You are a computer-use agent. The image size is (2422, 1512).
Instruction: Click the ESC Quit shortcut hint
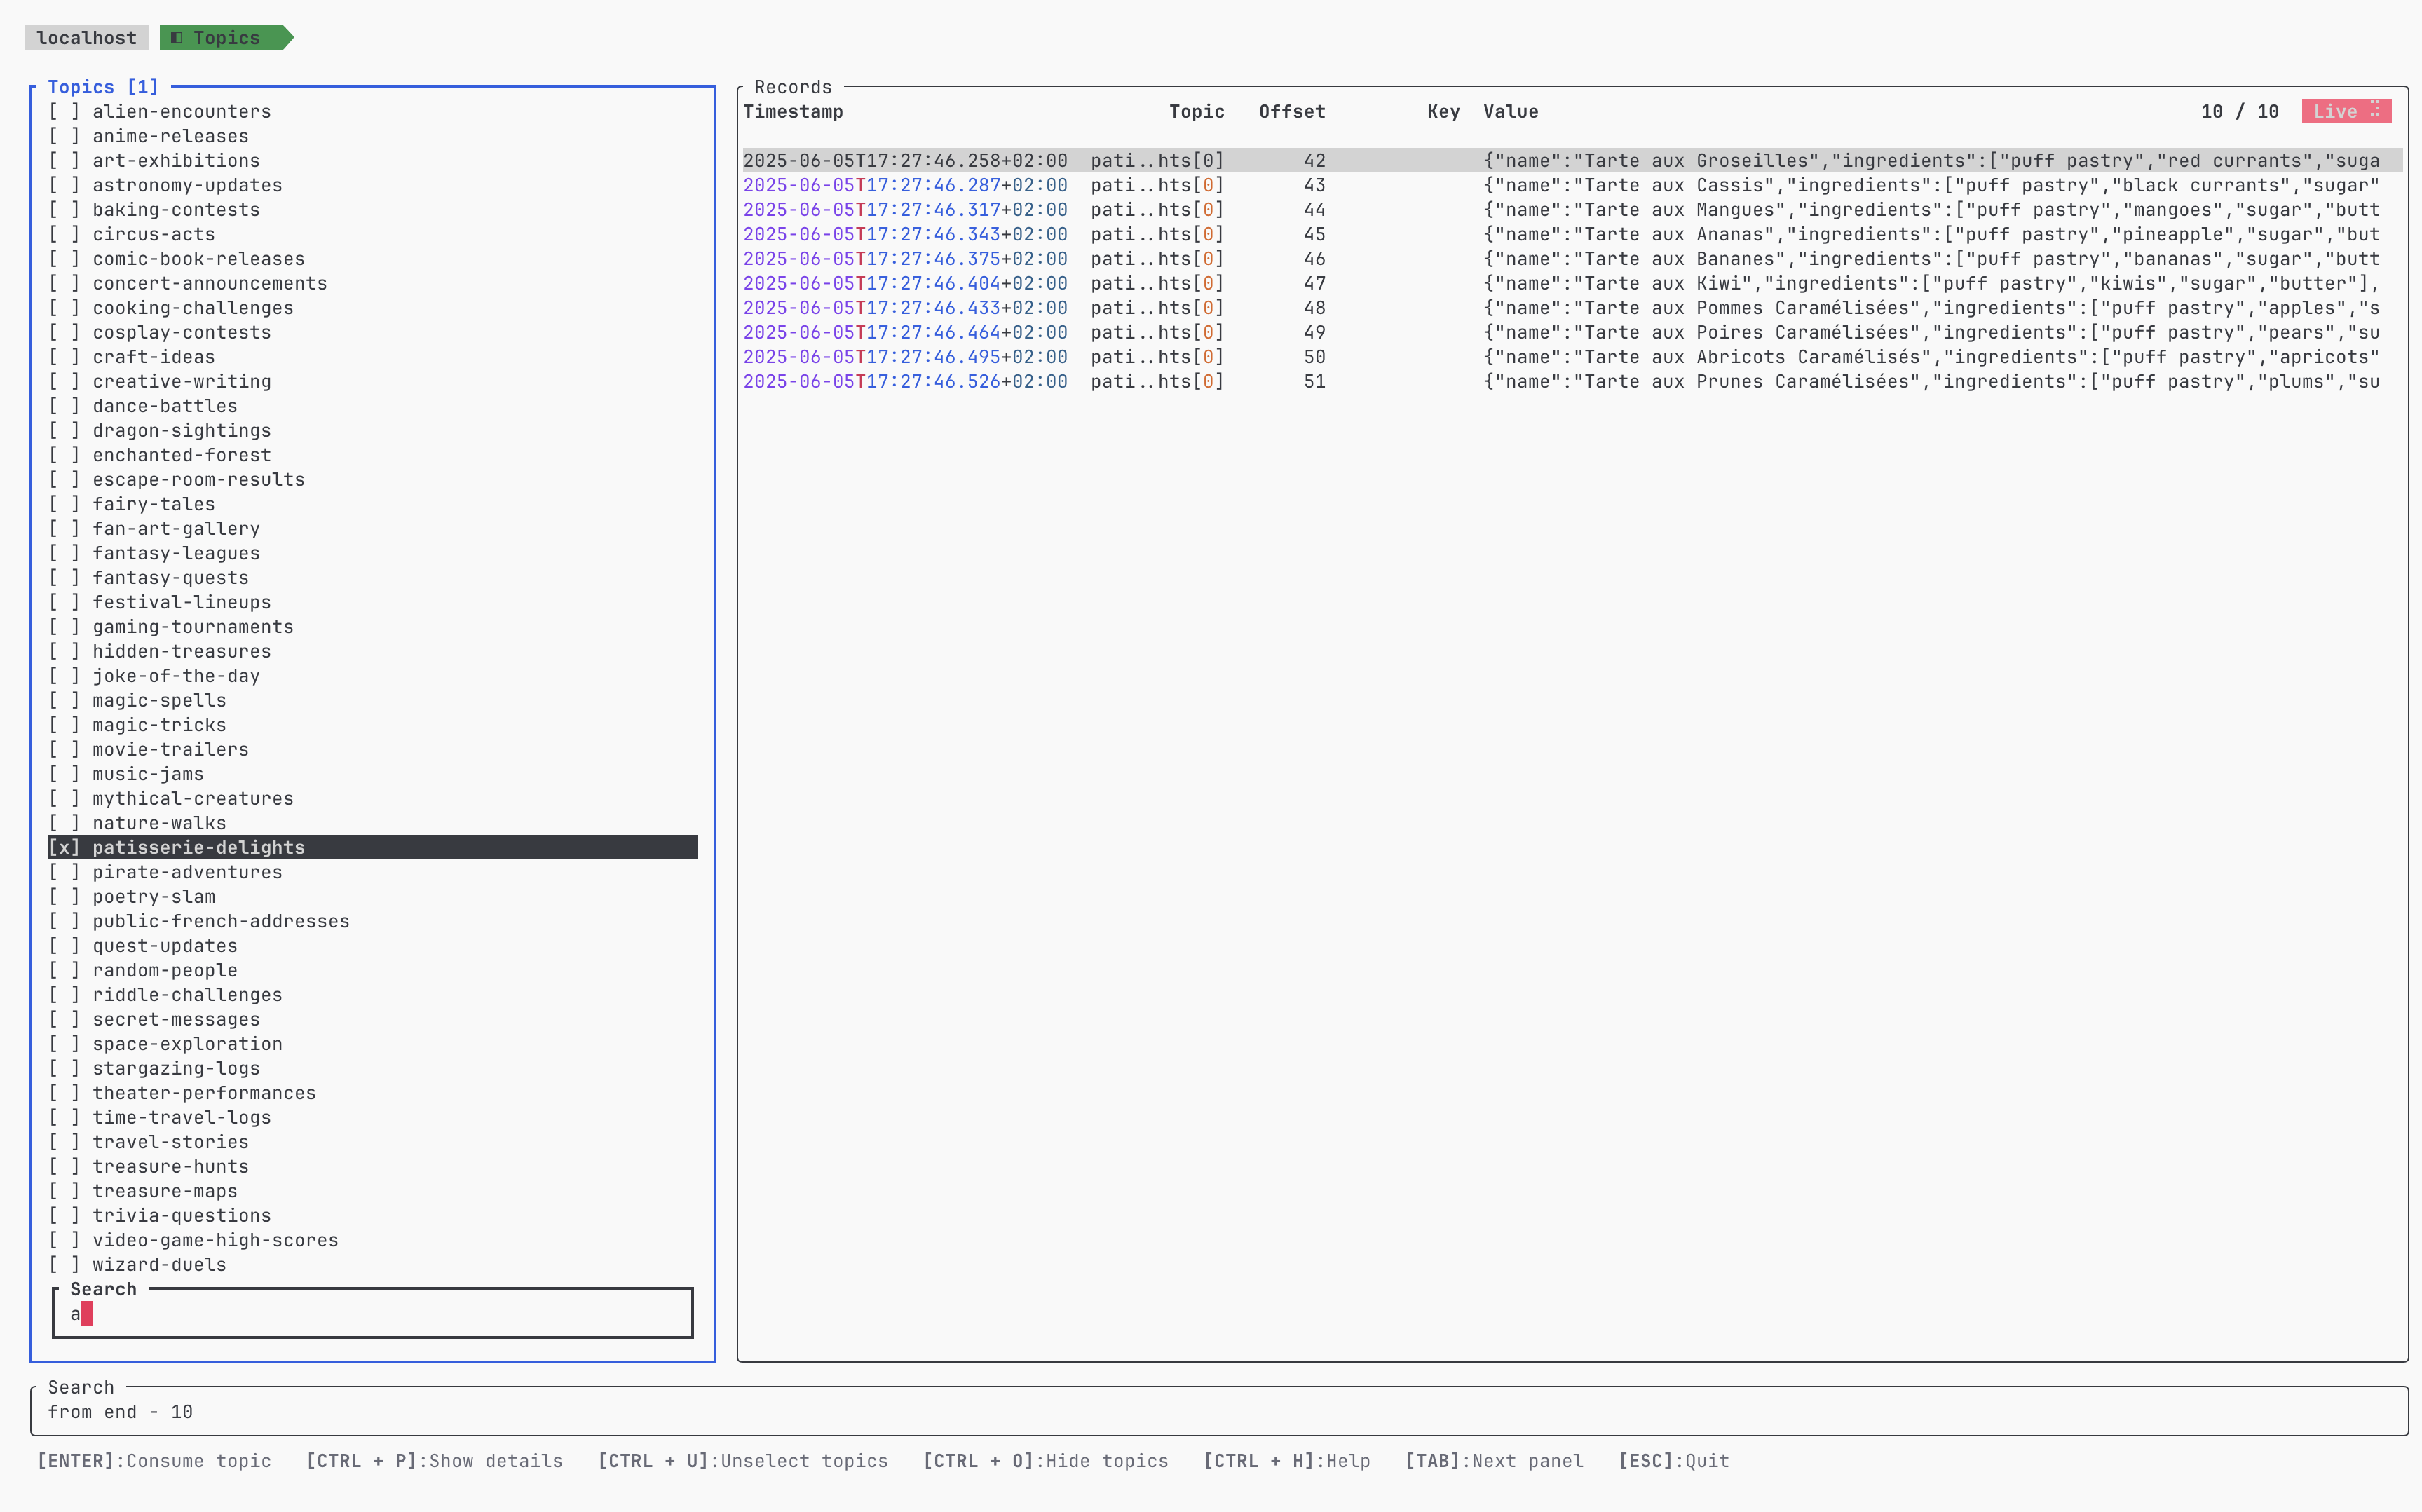[x=1673, y=1460]
